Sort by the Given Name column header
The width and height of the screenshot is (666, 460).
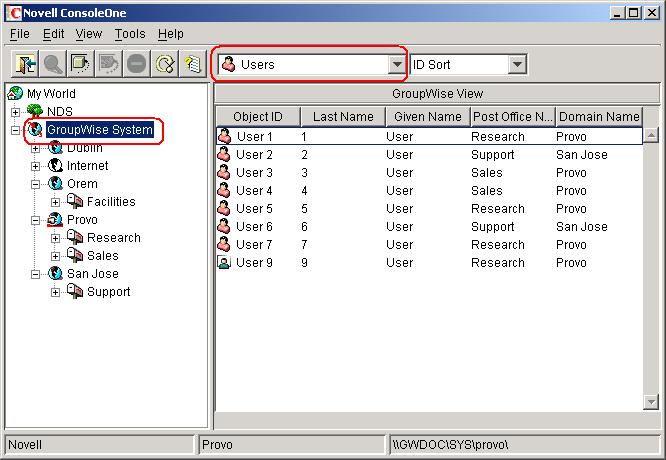[x=428, y=116]
